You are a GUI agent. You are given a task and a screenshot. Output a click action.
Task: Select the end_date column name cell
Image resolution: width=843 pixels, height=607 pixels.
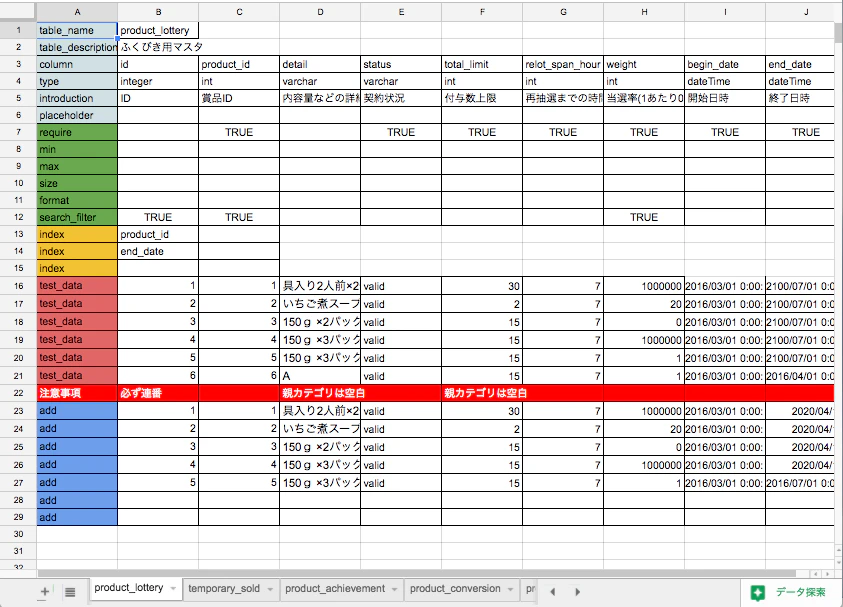pos(800,65)
